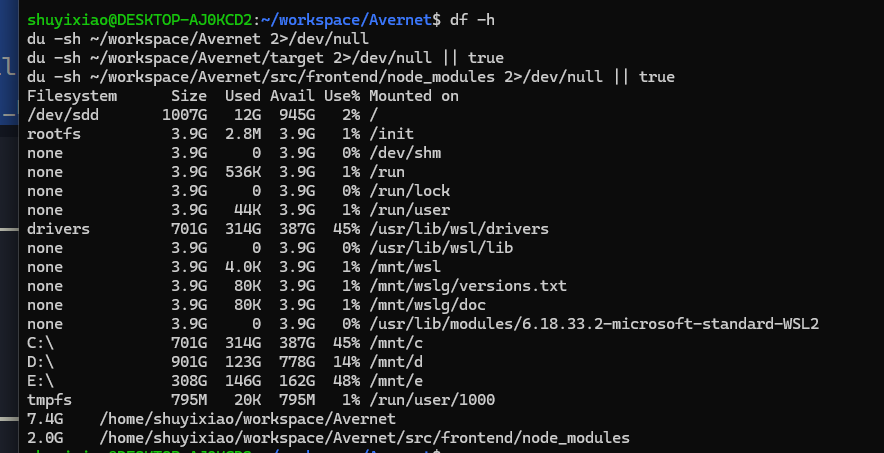This screenshot has width=884, height=453.
Task: Click the rootfs filesystem entry
Action: point(54,134)
